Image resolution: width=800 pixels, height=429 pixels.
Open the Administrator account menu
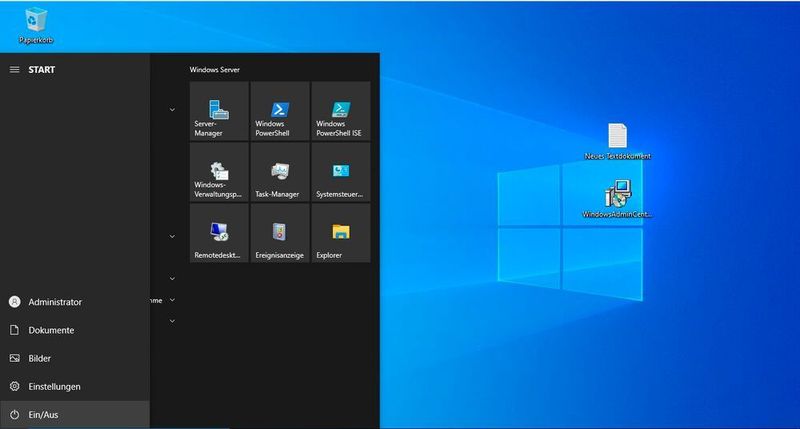pos(75,302)
